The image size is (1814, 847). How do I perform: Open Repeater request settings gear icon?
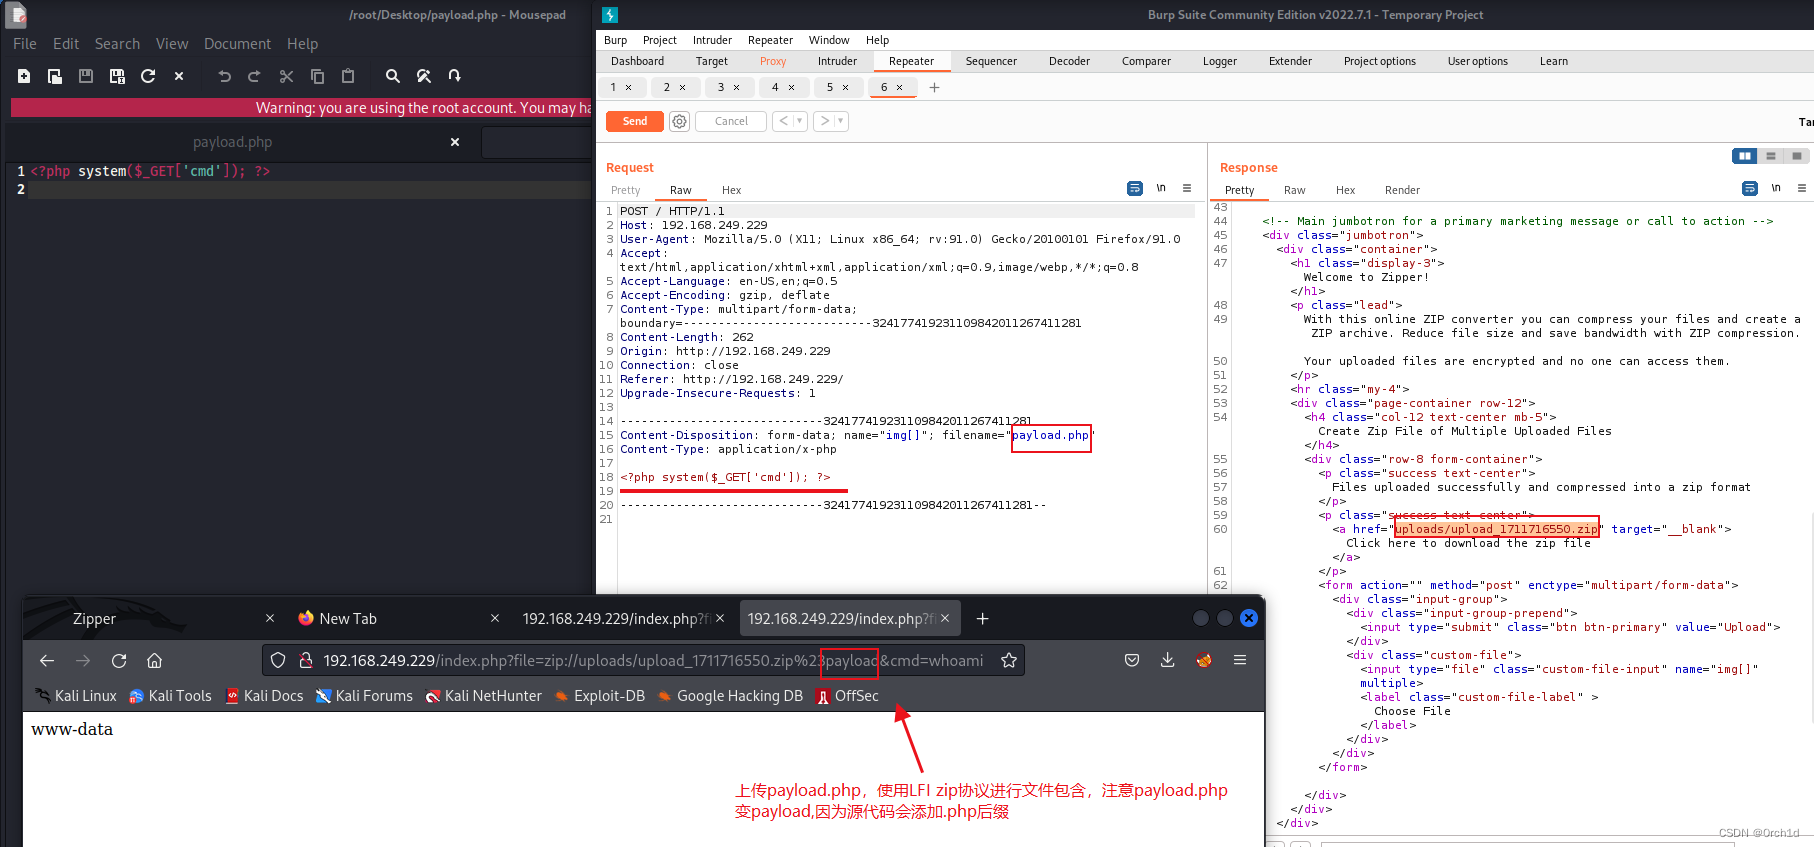680,121
